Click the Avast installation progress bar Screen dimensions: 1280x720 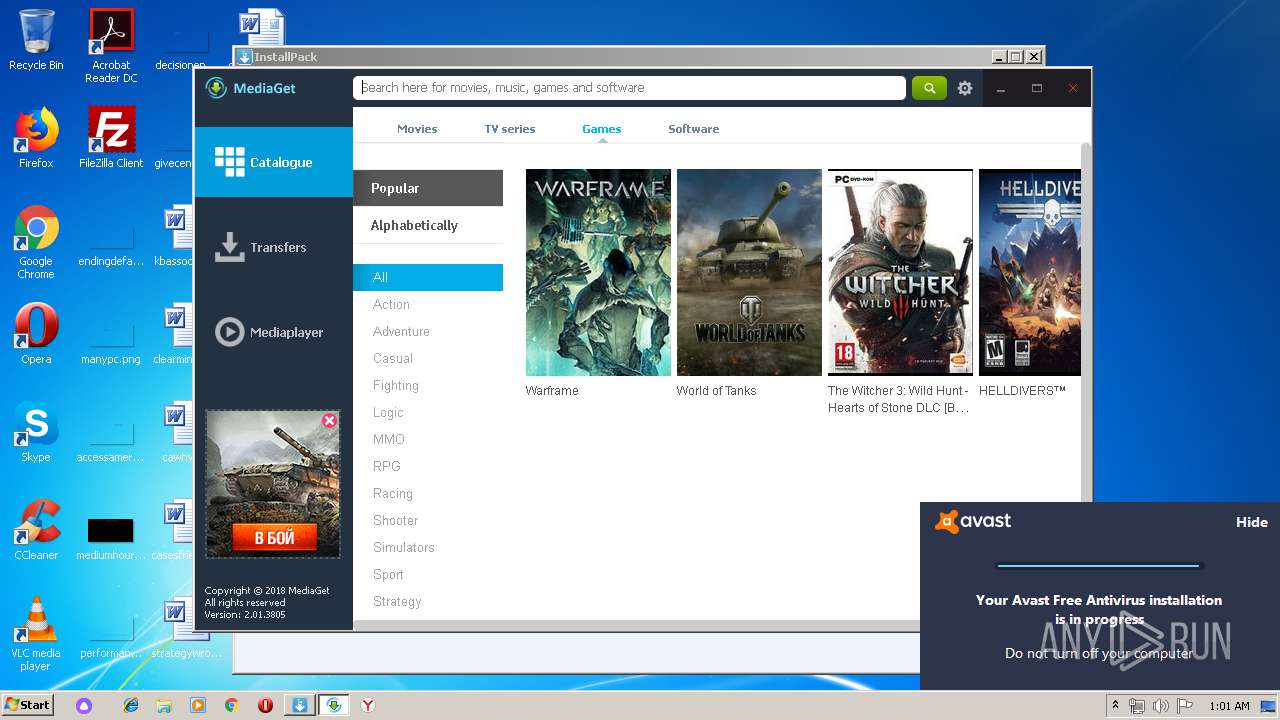pyautogui.click(x=1098, y=566)
